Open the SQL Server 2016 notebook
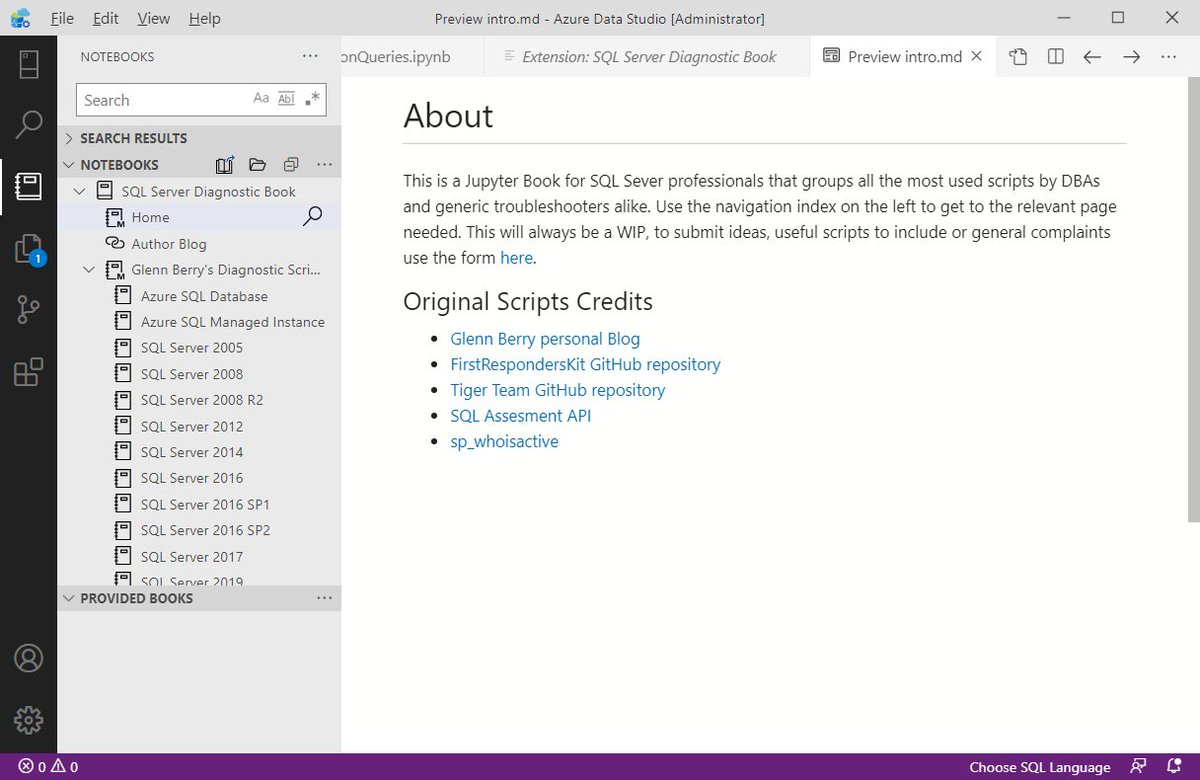Screen dimensions: 1200x780 pos(192,478)
